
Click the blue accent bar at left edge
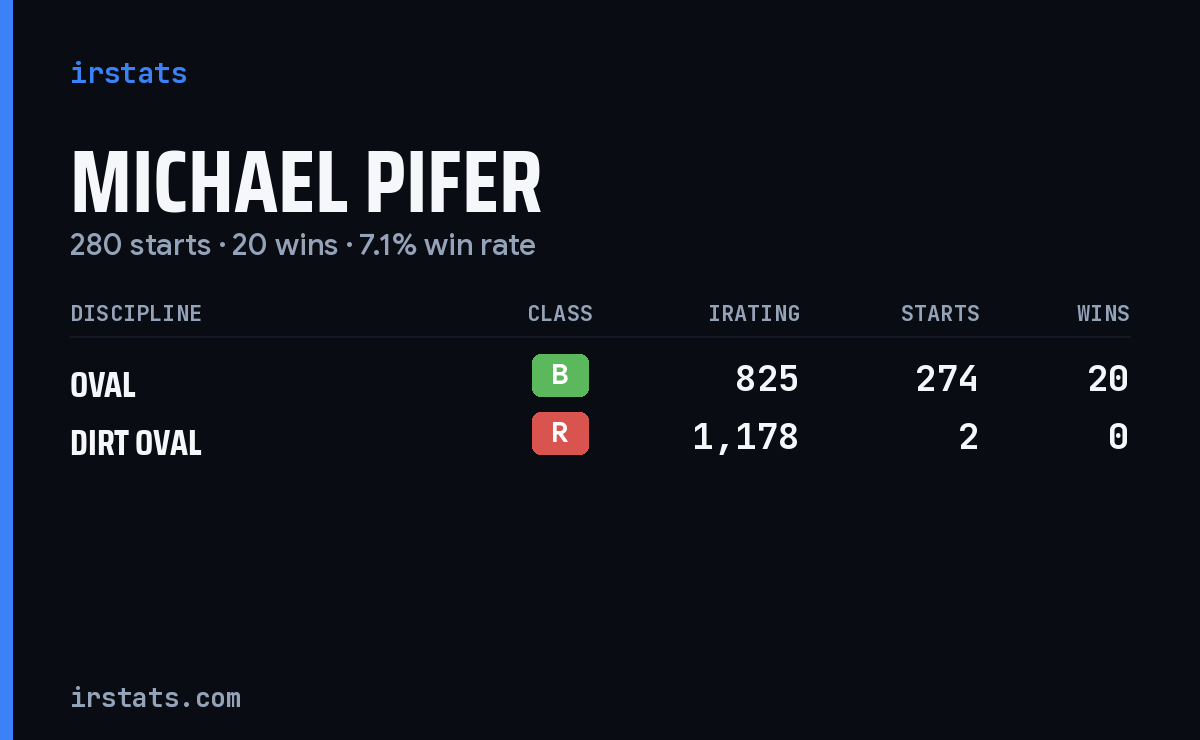click(x=6, y=370)
